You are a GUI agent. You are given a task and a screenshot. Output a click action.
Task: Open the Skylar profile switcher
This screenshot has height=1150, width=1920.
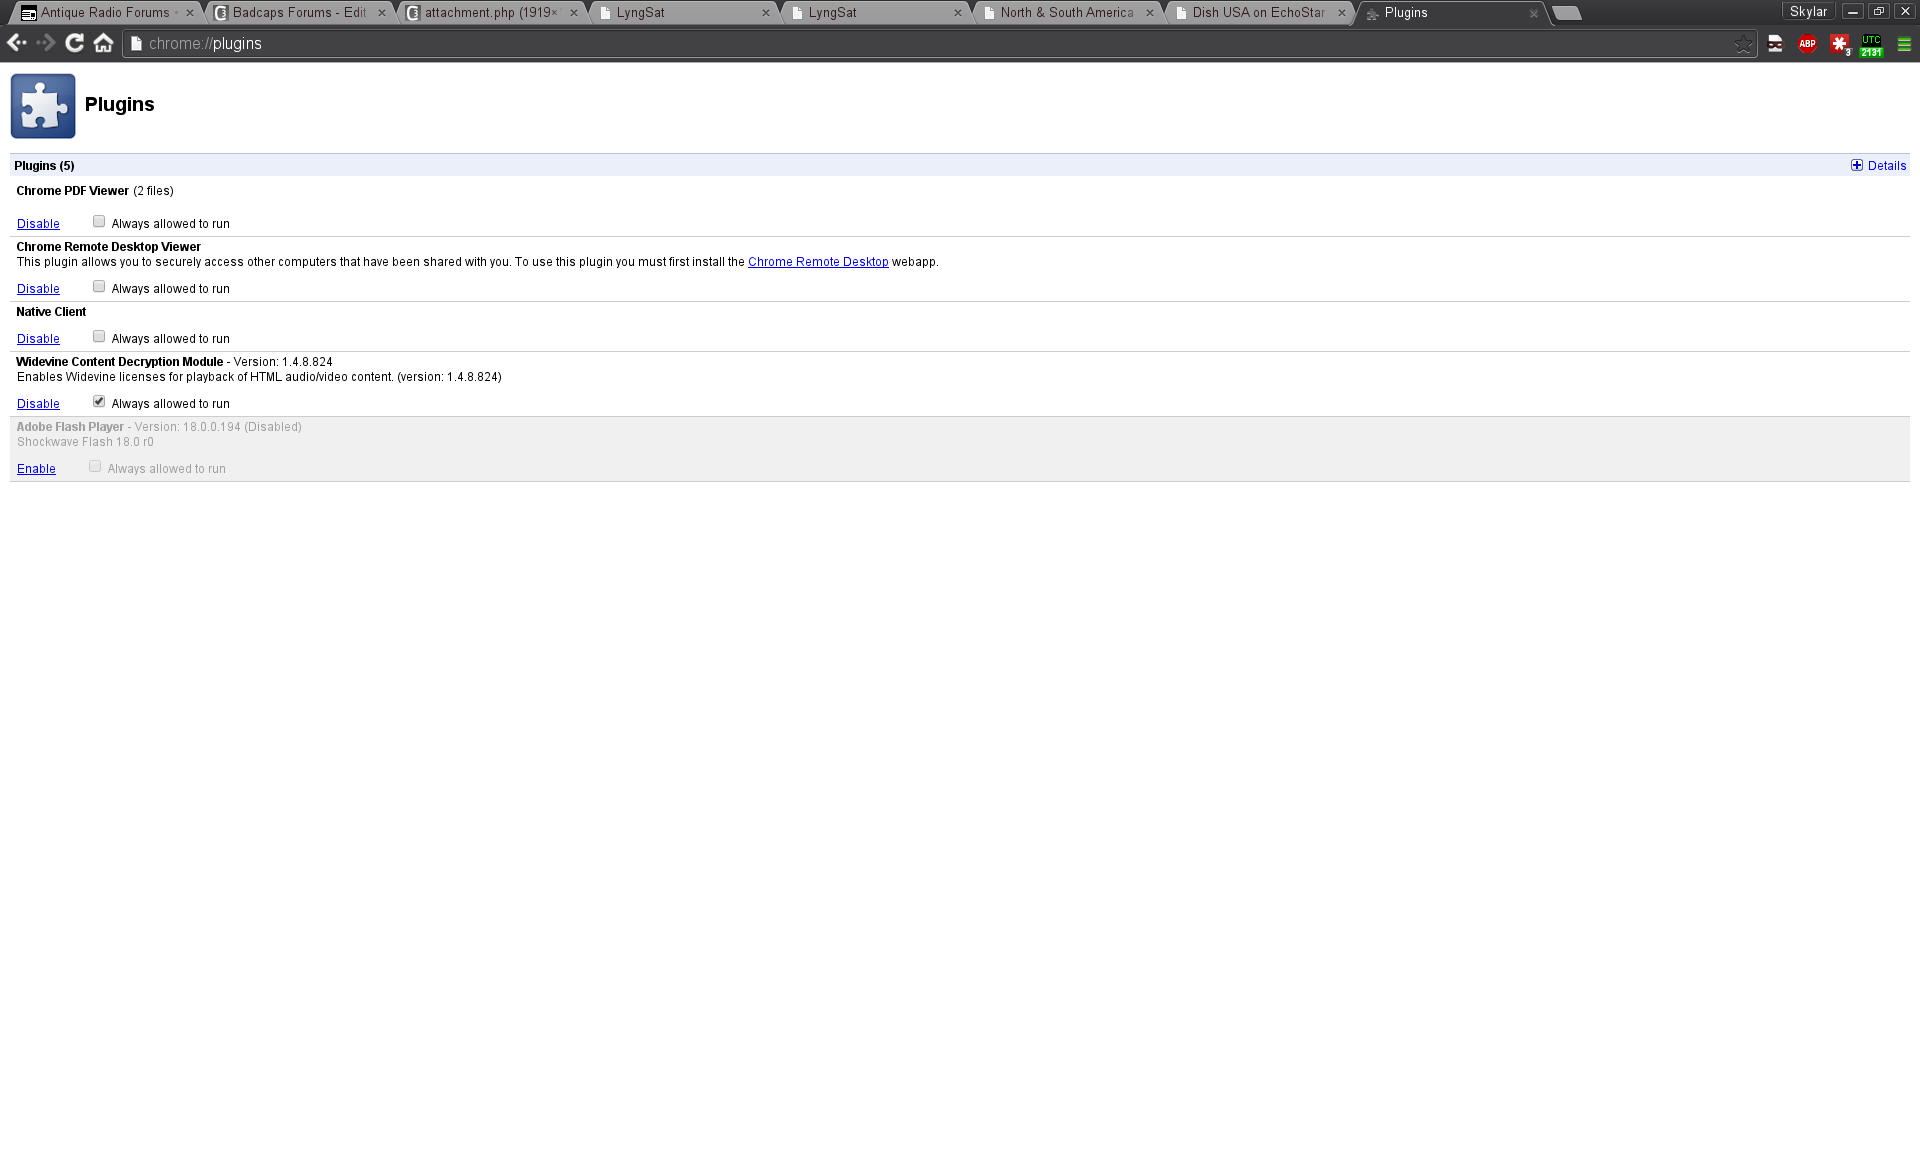click(x=1808, y=12)
